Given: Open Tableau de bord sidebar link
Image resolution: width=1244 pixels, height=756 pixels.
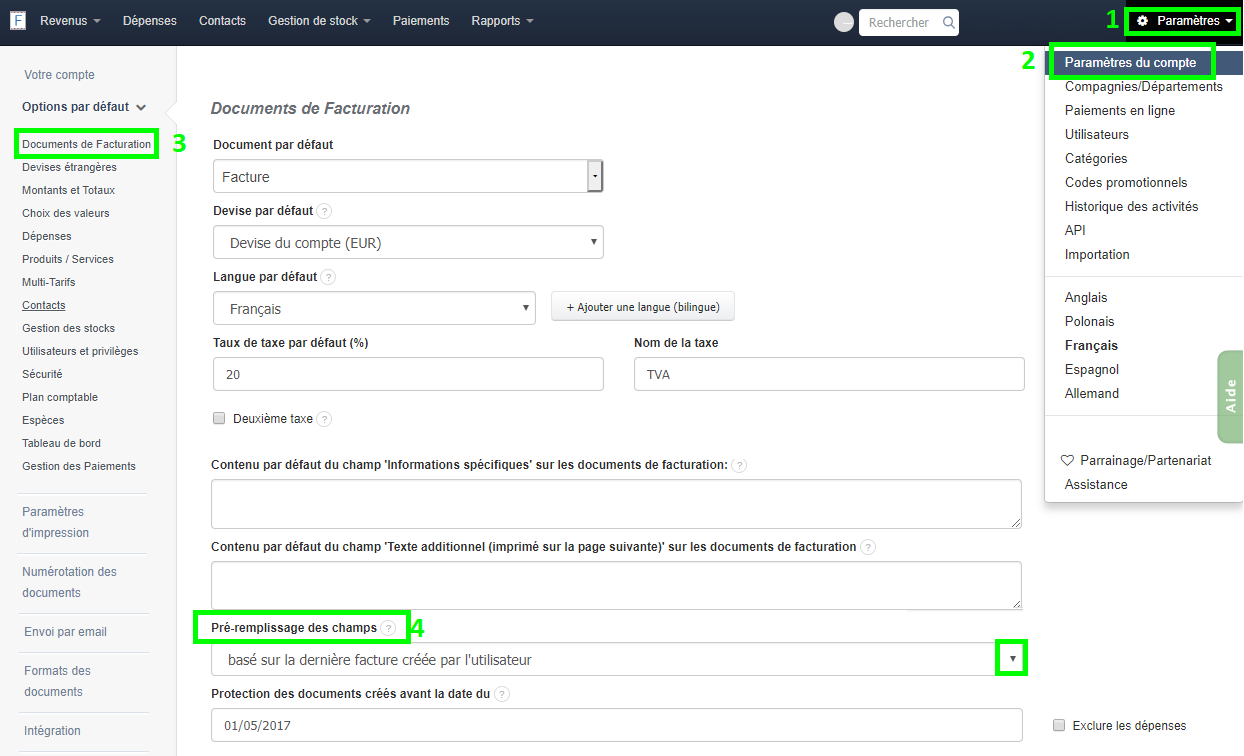Looking at the screenshot, I should click(61, 443).
